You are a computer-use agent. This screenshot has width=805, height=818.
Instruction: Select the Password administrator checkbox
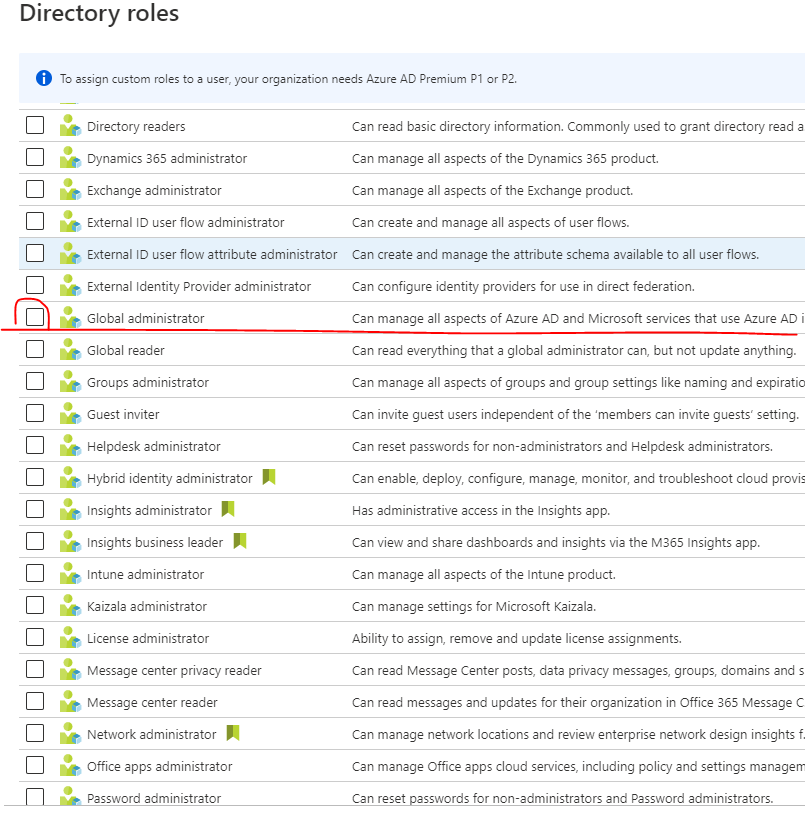[x=35, y=797]
